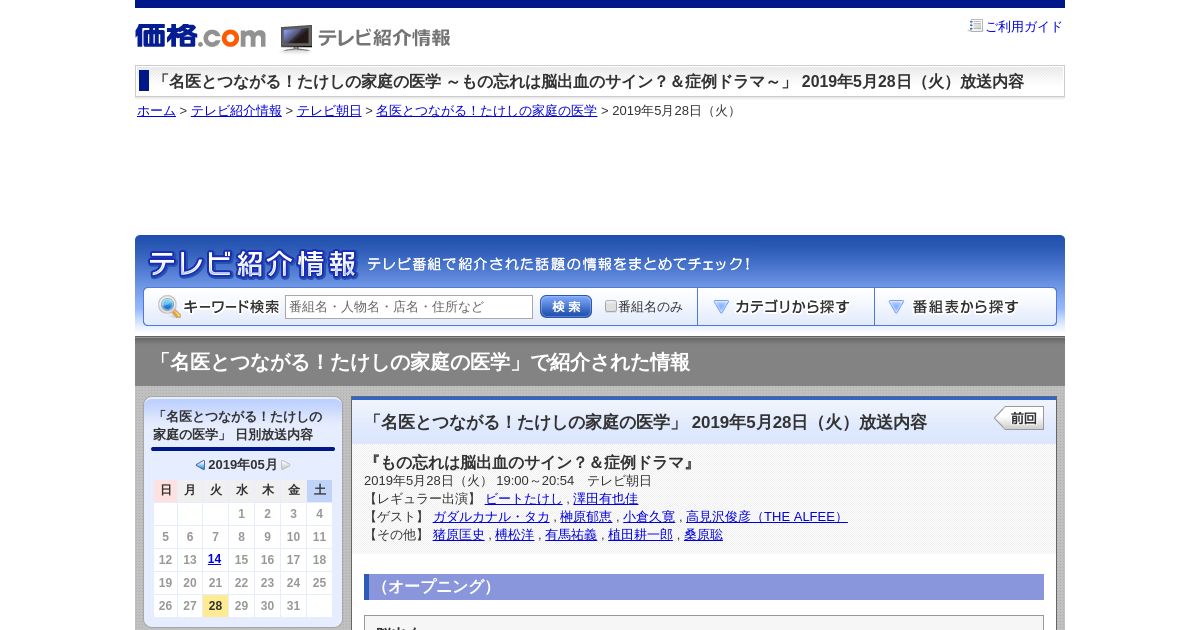Open 高見沢俊彦（THE ALFEE） guest link
Screen dimensions: 1200x630
coord(766,517)
